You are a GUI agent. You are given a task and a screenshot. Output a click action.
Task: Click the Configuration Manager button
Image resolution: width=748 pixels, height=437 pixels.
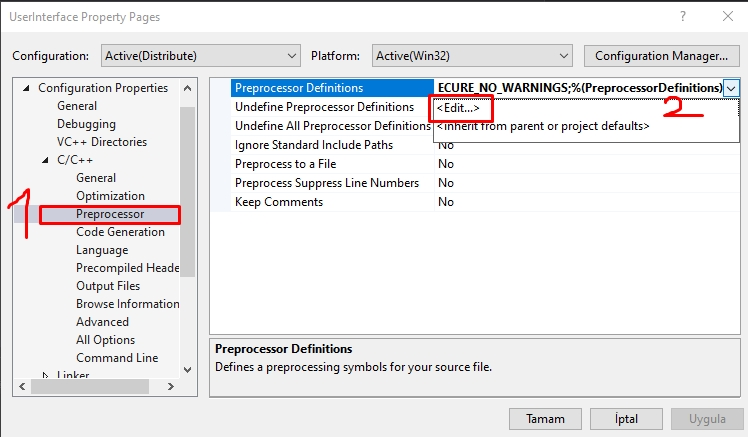[659, 56]
